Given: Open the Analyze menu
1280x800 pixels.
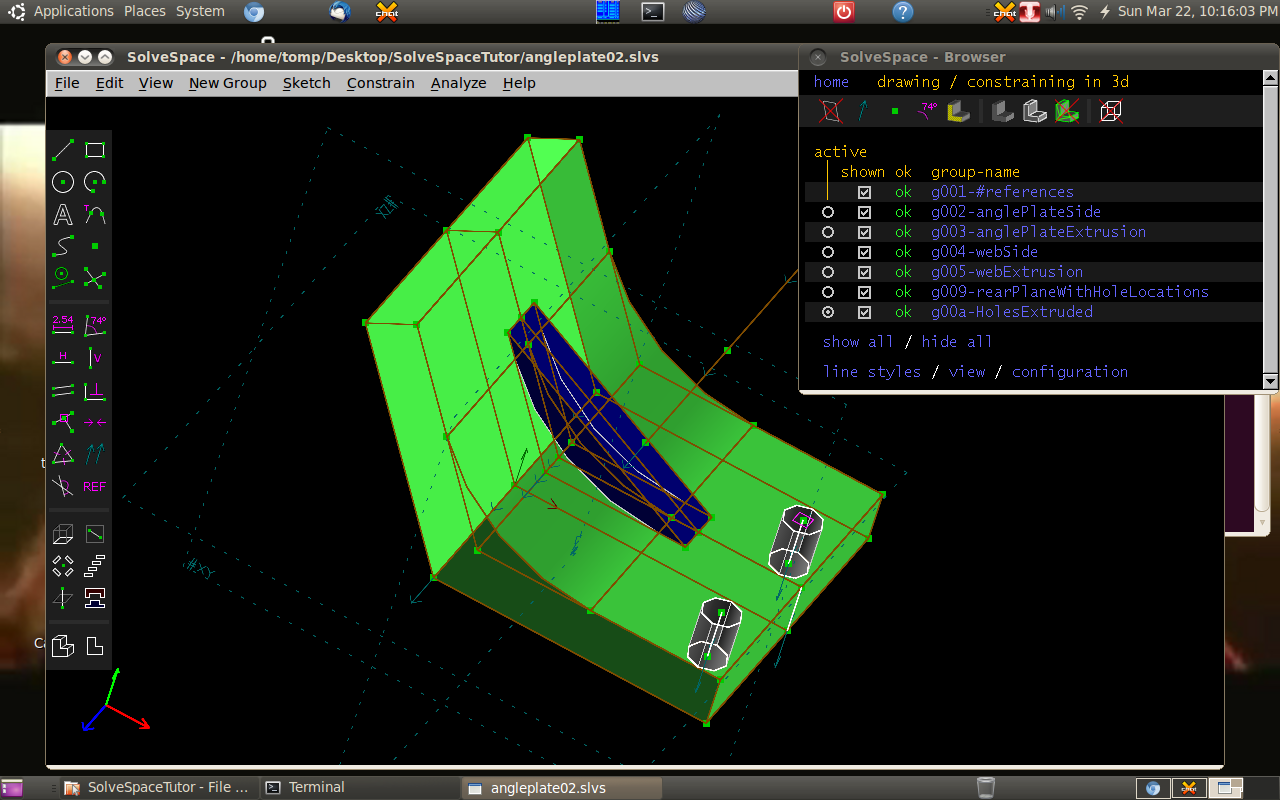Looking at the screenshot, I should (458, 83).
